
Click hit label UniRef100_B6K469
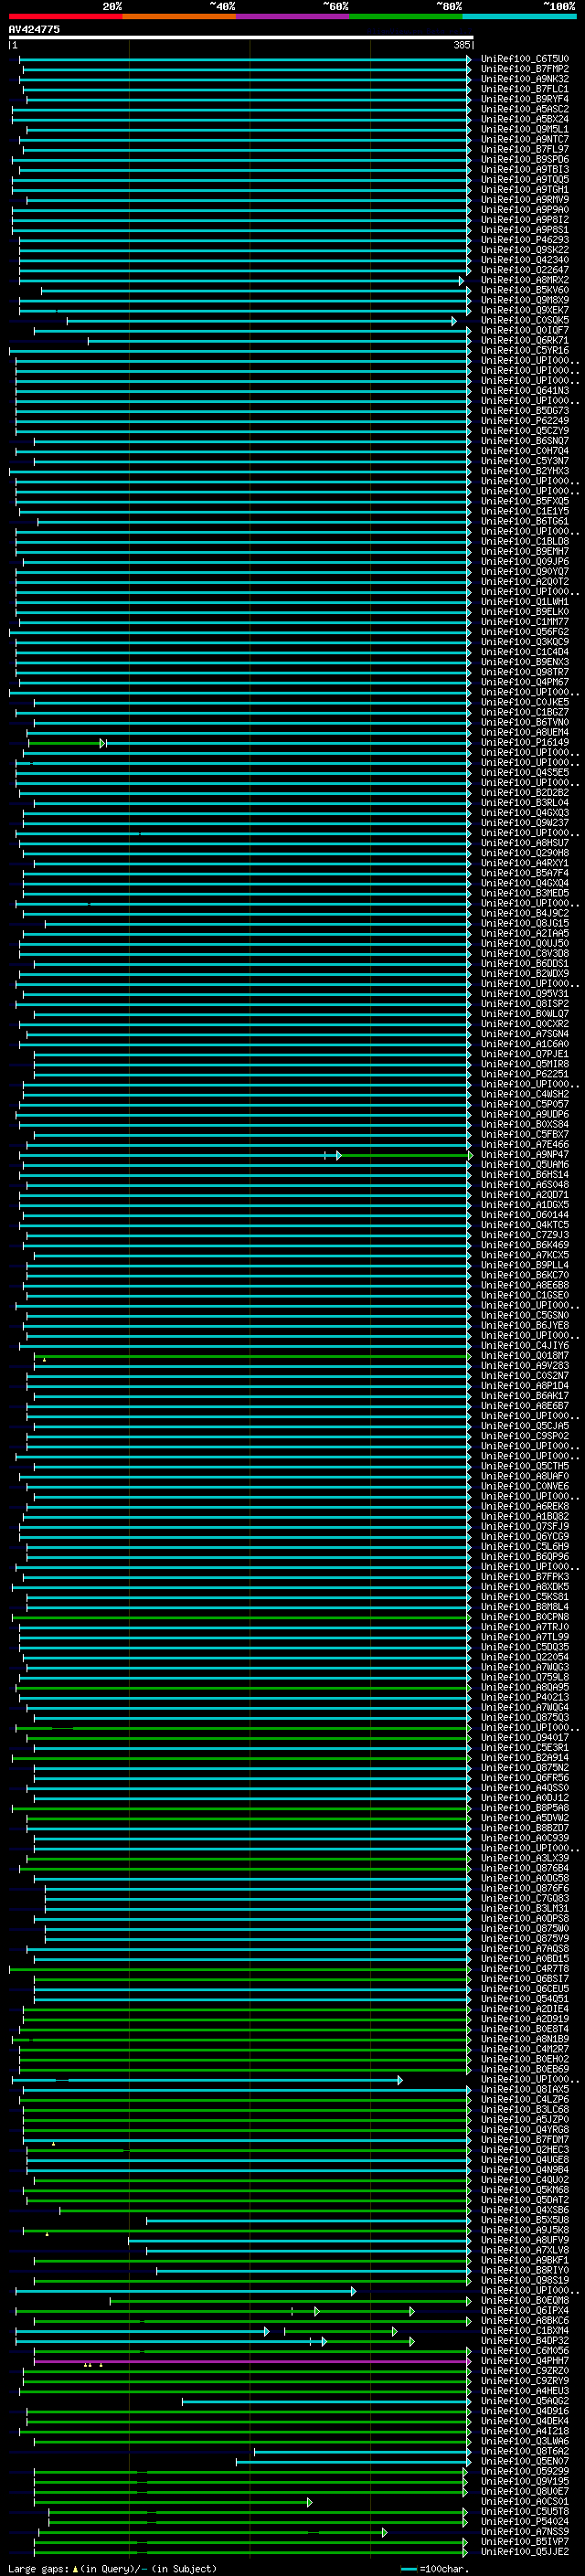(525, 1245)
